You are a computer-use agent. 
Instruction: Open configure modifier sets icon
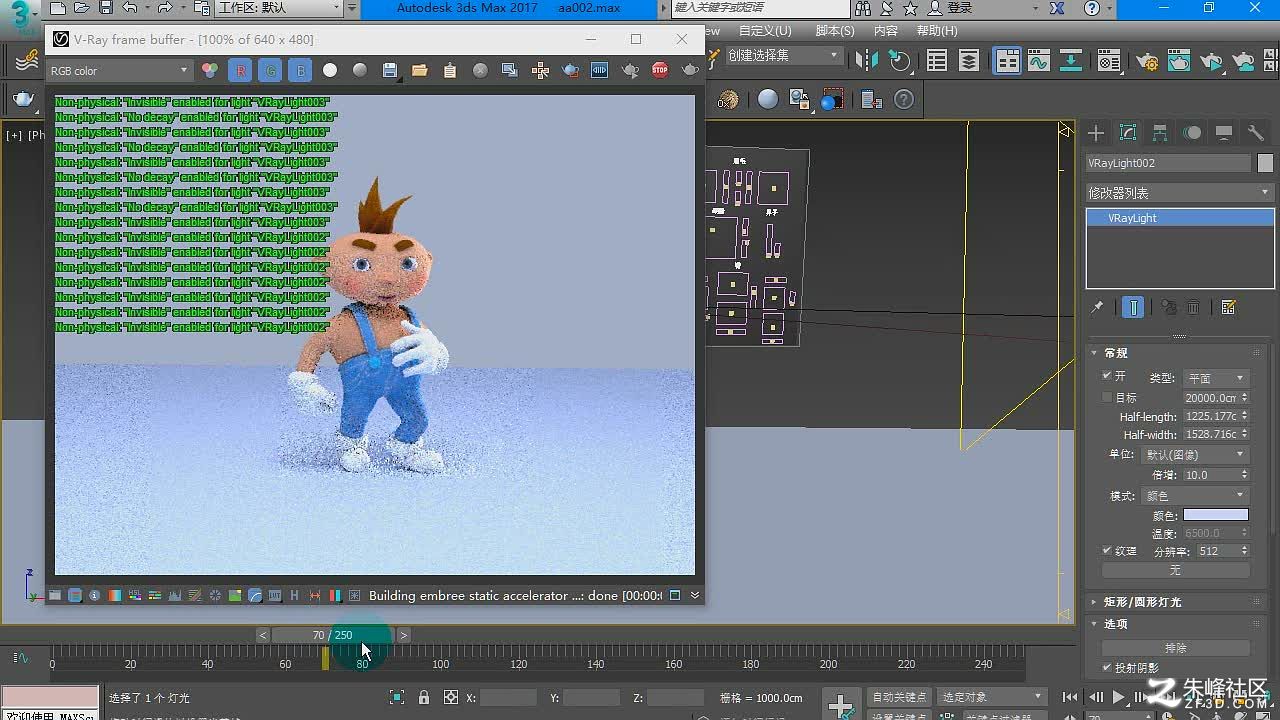[x=1229, y=308]
